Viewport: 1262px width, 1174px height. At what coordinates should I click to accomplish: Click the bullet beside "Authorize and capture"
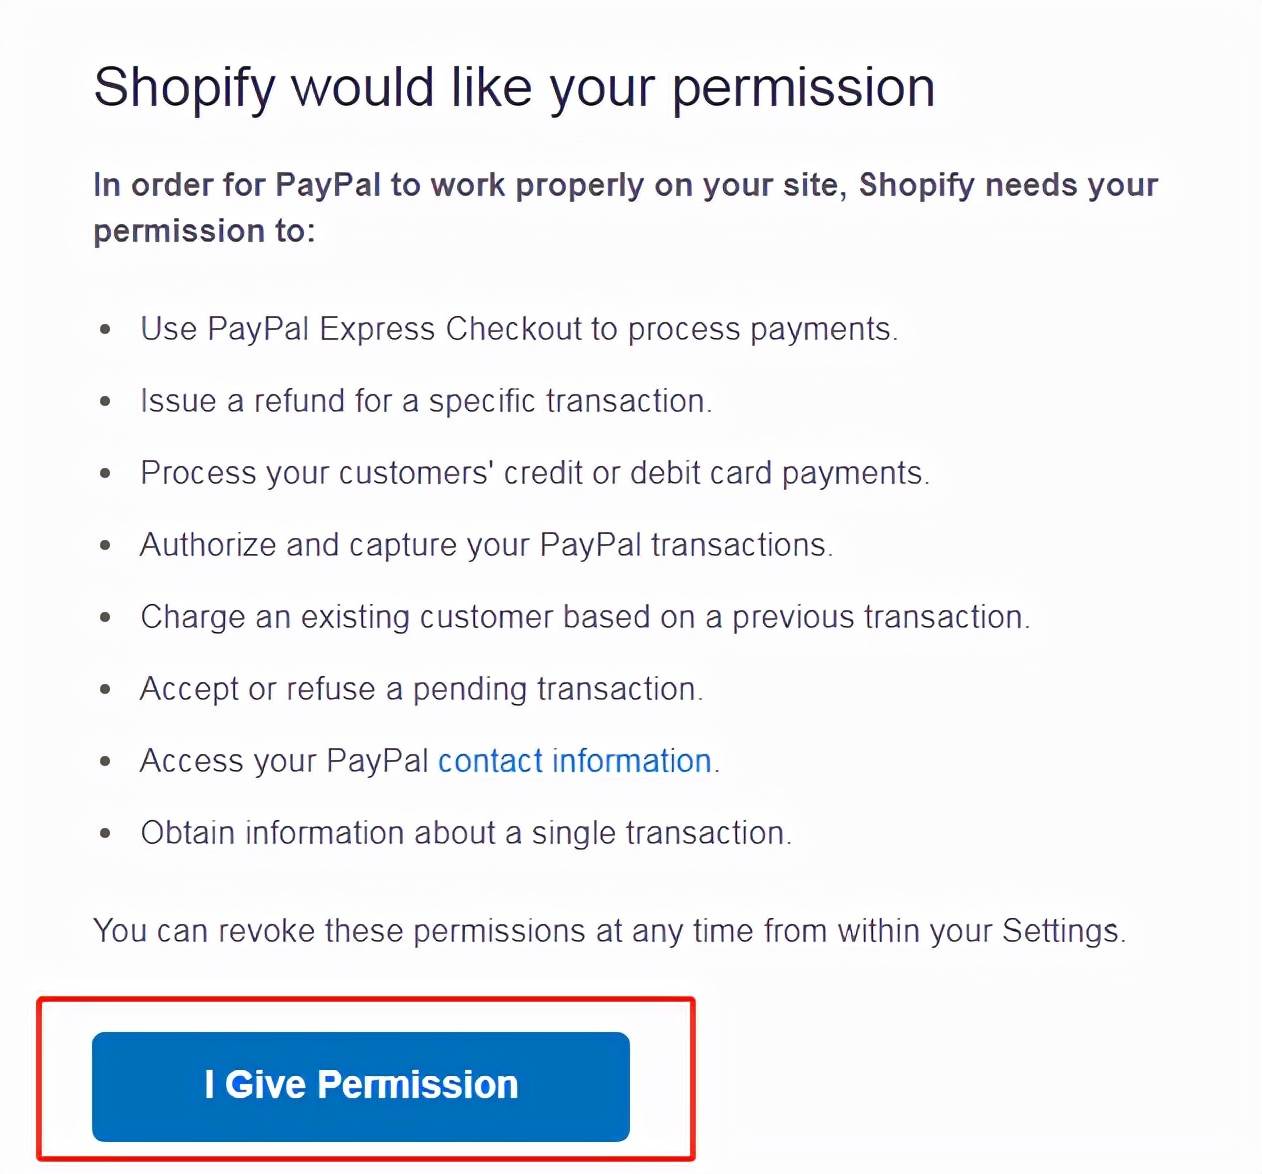point(106,545)
